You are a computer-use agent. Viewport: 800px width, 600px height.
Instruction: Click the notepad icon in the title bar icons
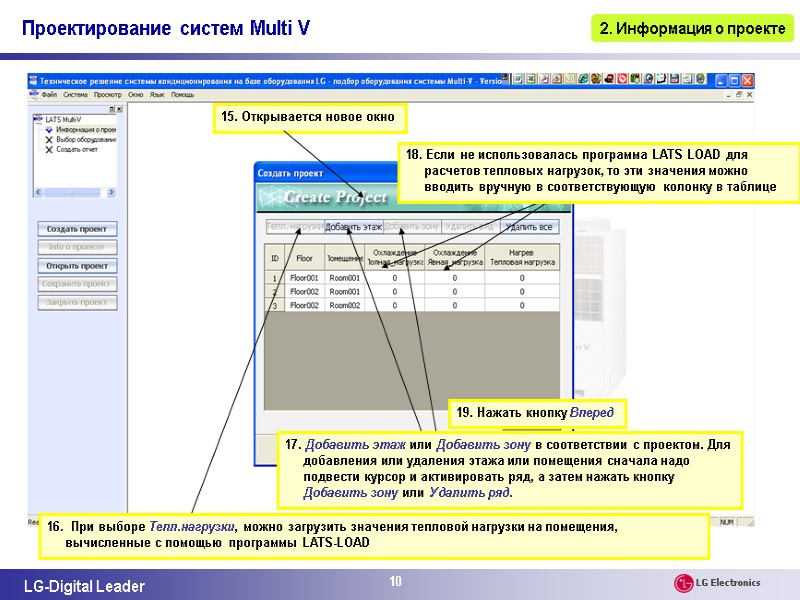point(661,79)
